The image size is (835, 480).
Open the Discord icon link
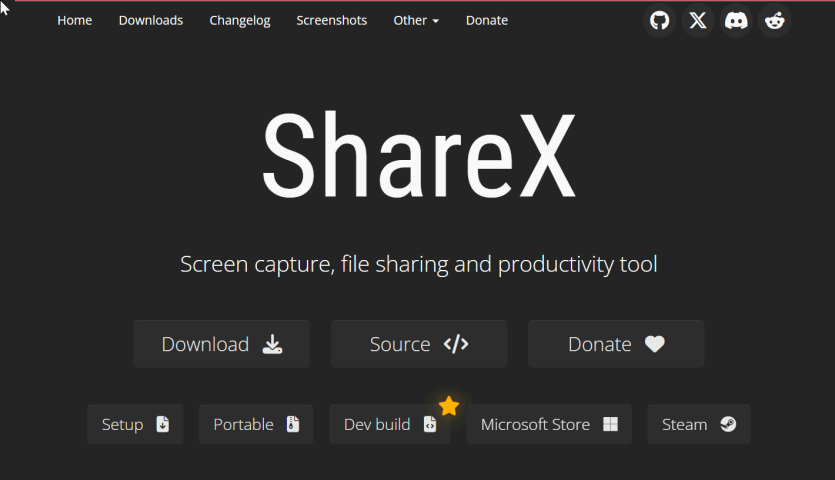coord(736,21)
